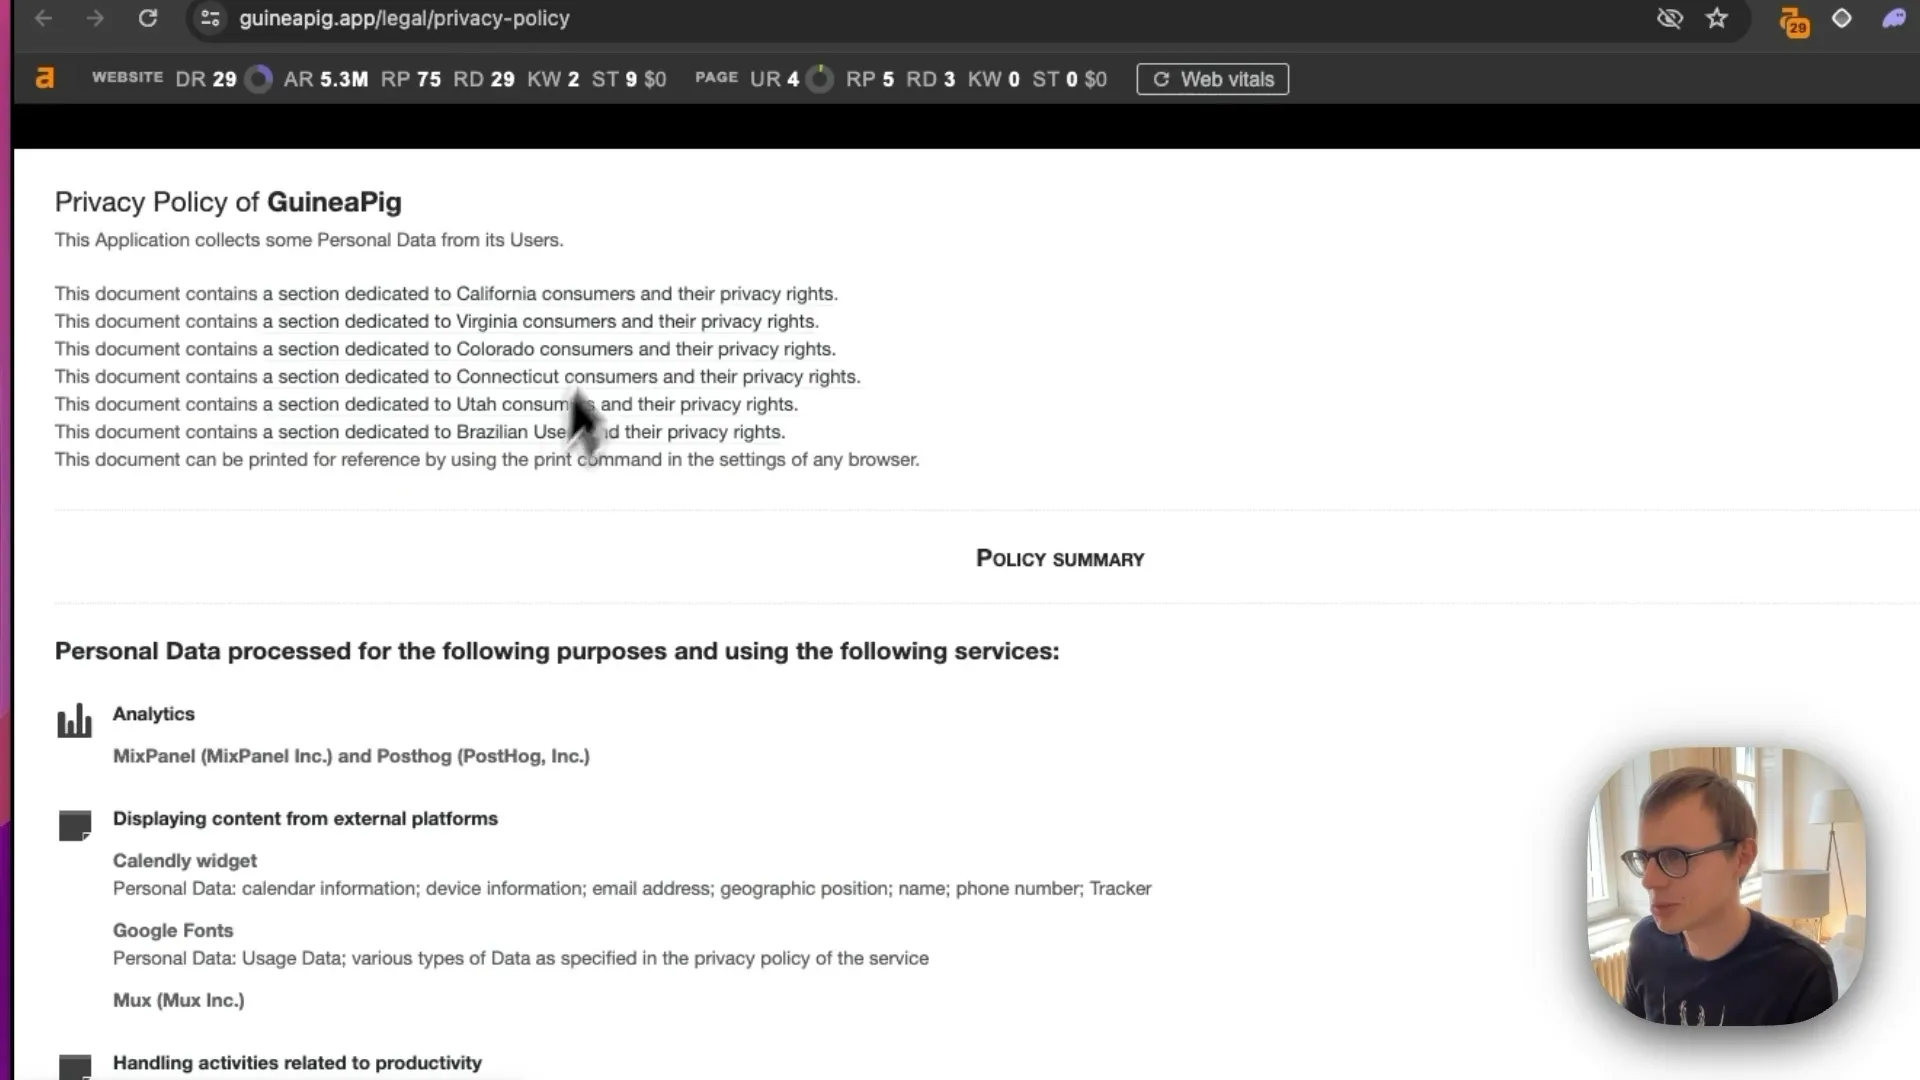Click the productivity activities section icon
This screenshot has height=1080, width=1920.
pyautogui.click(x=75, y=1067)
